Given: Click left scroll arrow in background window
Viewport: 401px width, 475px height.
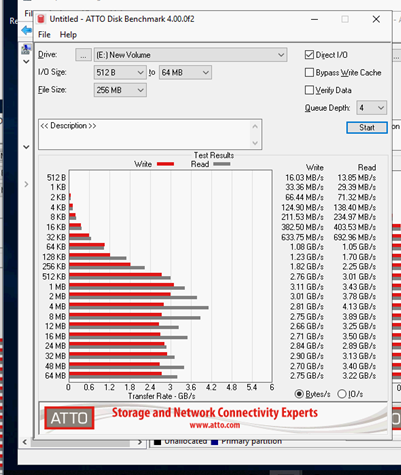Looking at the screenshot, I should [x=25, y=442].
